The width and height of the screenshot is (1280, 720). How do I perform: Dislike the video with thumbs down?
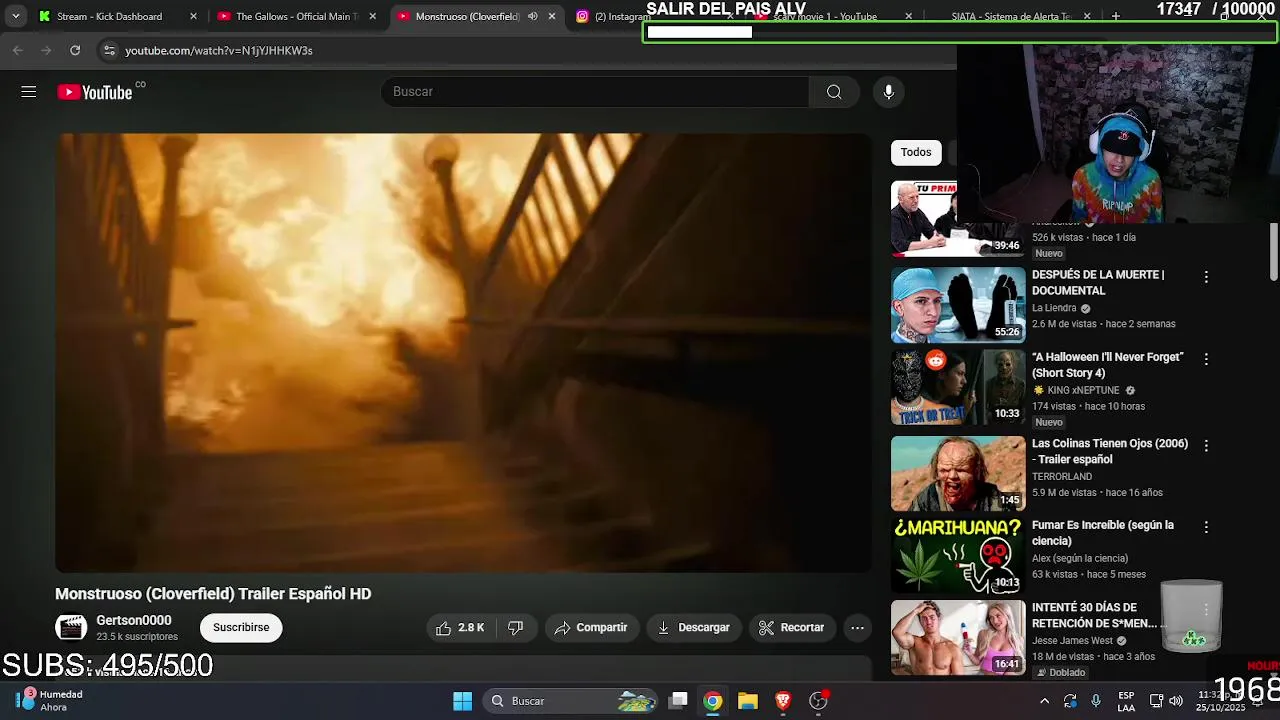(x=516, y=628)
